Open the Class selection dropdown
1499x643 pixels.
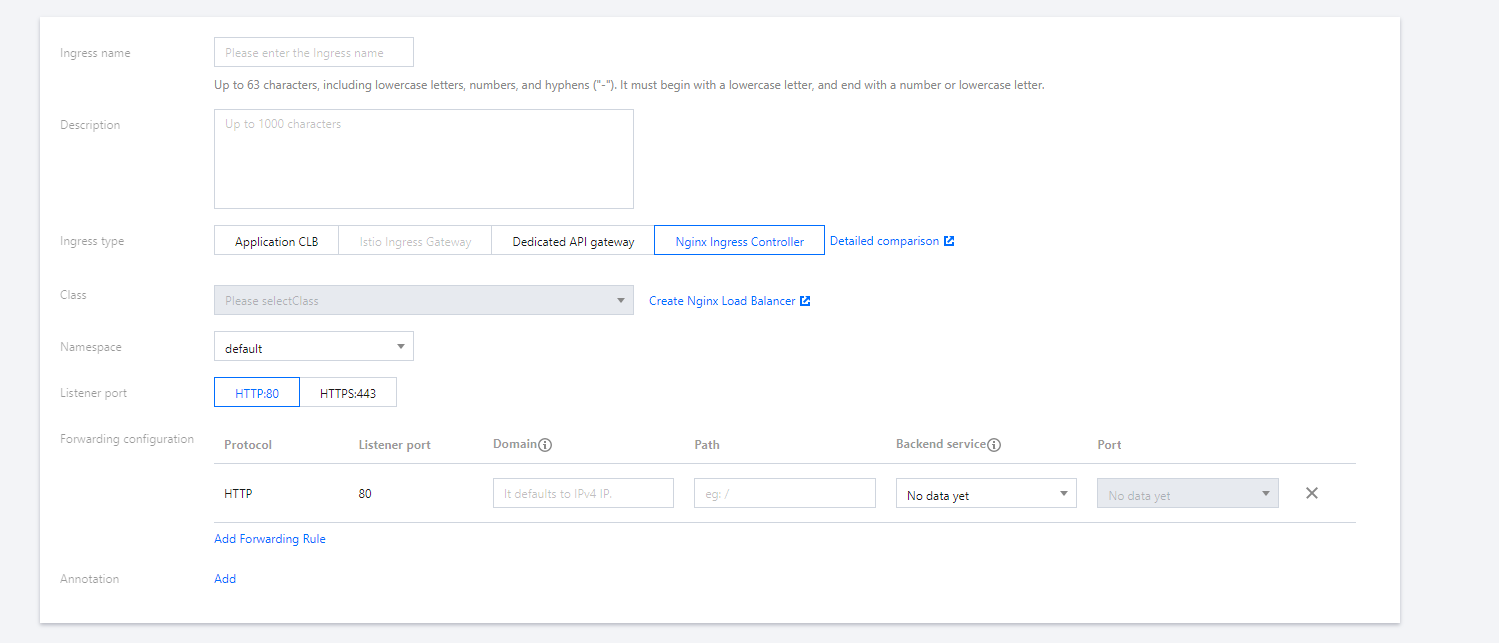tap(423, 300)
